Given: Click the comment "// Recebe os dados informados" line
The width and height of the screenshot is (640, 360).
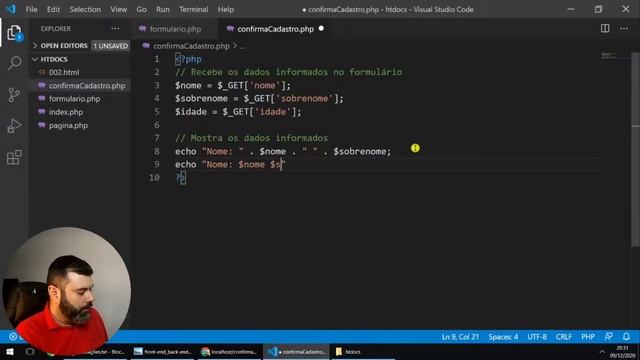Looking at the screenshot, I should click(289, 72).
